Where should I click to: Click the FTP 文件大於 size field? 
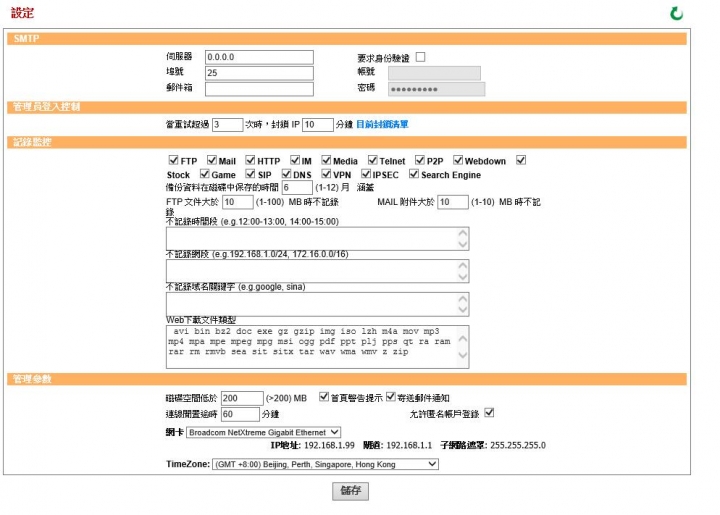pos(237,202)
